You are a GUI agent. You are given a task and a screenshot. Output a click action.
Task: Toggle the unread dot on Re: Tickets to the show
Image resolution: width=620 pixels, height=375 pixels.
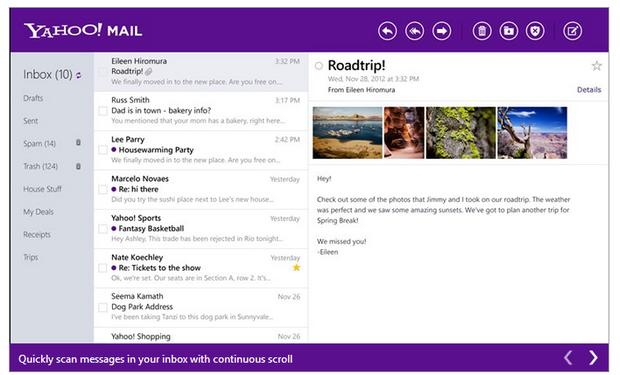click(x=114, y=268)
